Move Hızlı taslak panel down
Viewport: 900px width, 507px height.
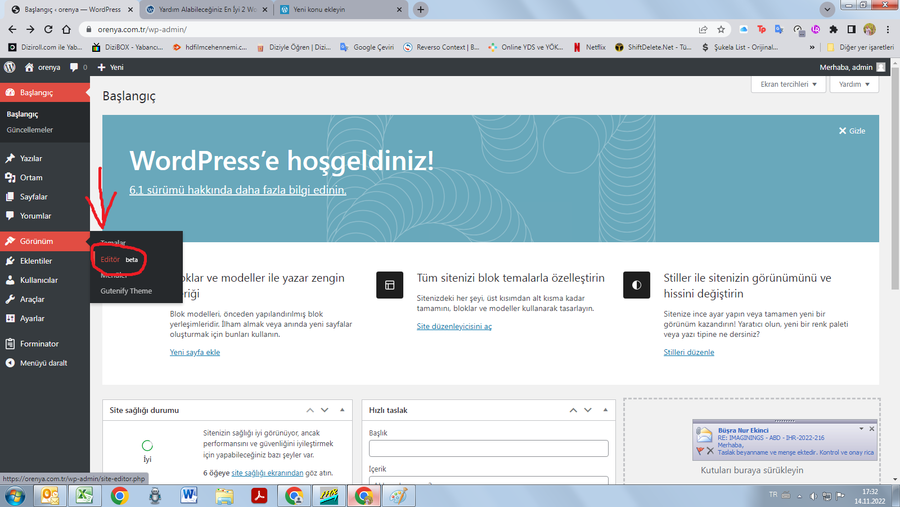coord(588,410)
